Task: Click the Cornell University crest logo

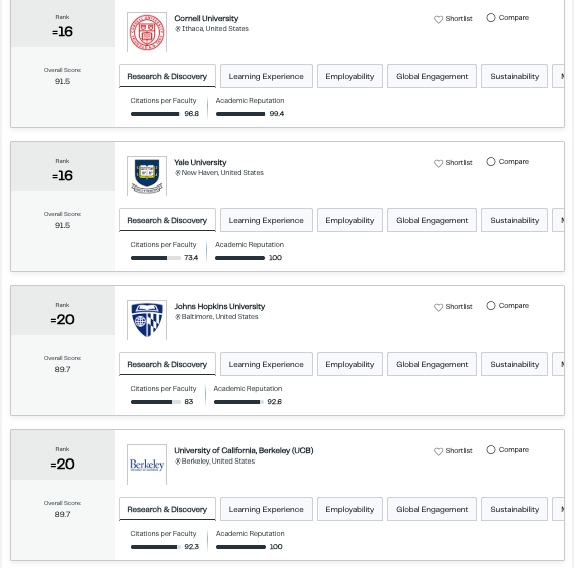Action: tap(147, 32)
